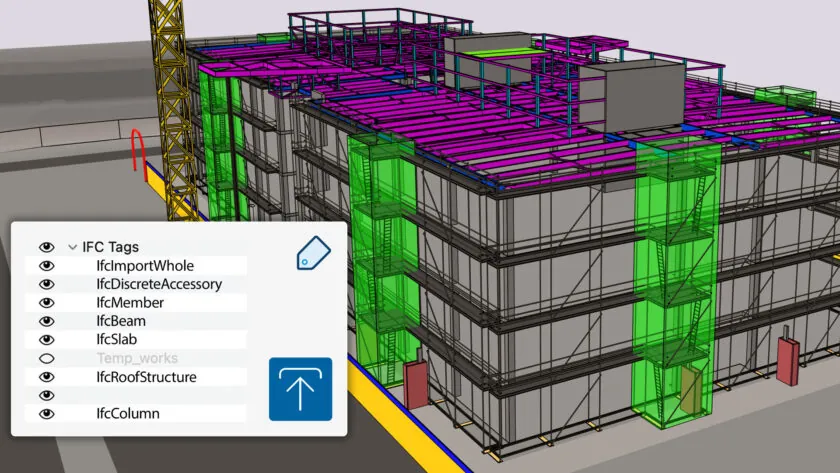Click the blue tag icon
The image size is (840, 473).
pyautogui.click(x=314, y=253)
